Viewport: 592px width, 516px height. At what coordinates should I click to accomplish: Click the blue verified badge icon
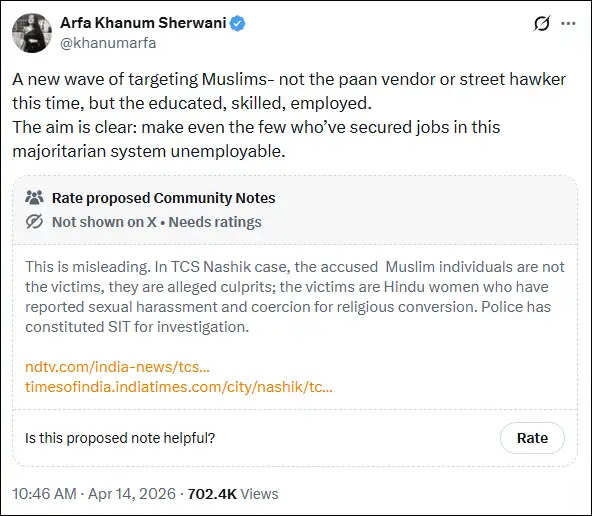pos(237,23)
